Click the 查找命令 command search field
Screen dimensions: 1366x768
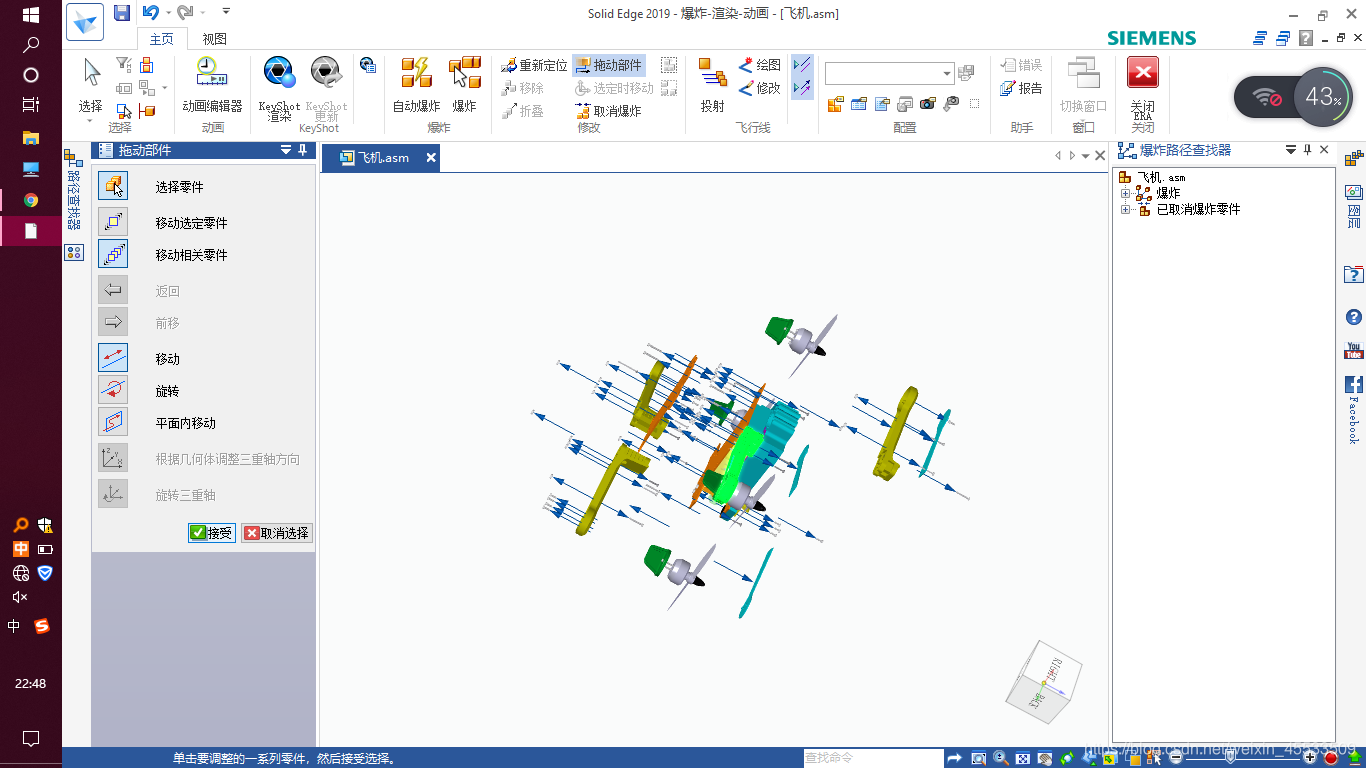point(871,758)
